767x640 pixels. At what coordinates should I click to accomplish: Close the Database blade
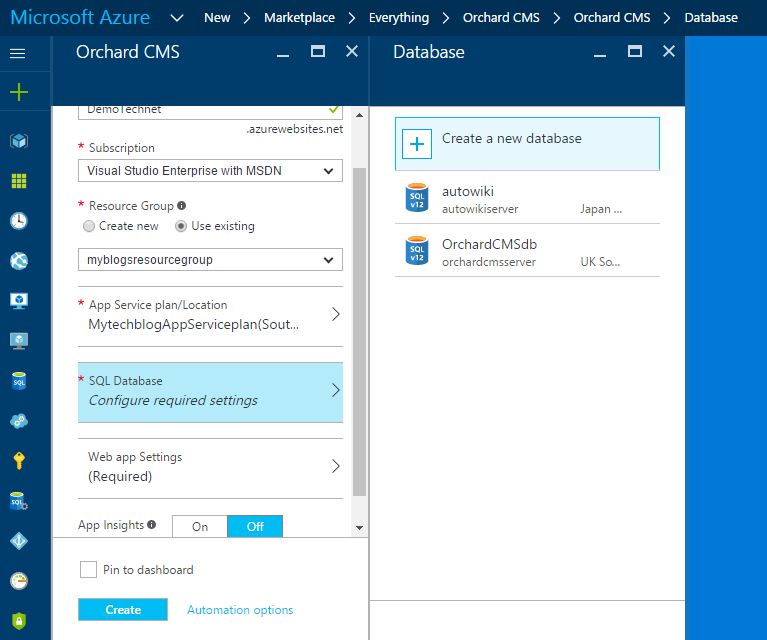tap(669, 51)
